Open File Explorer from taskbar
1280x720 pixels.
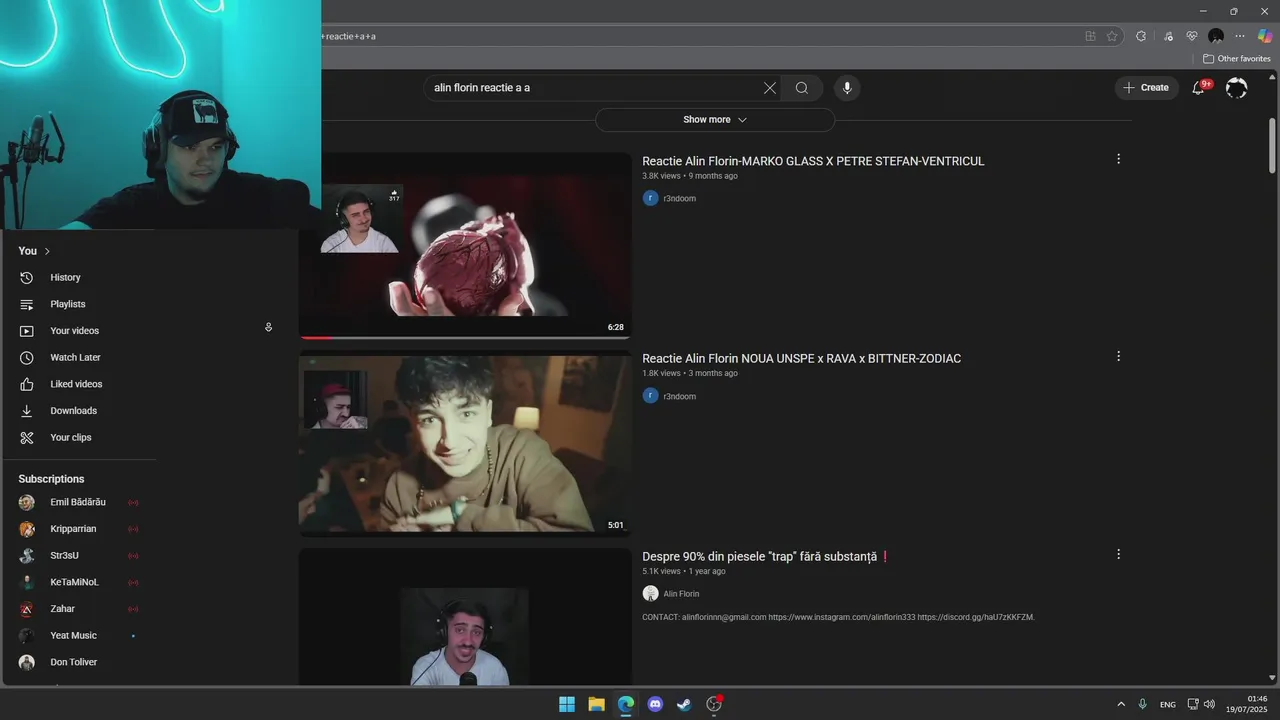click(x=596, y=704)
